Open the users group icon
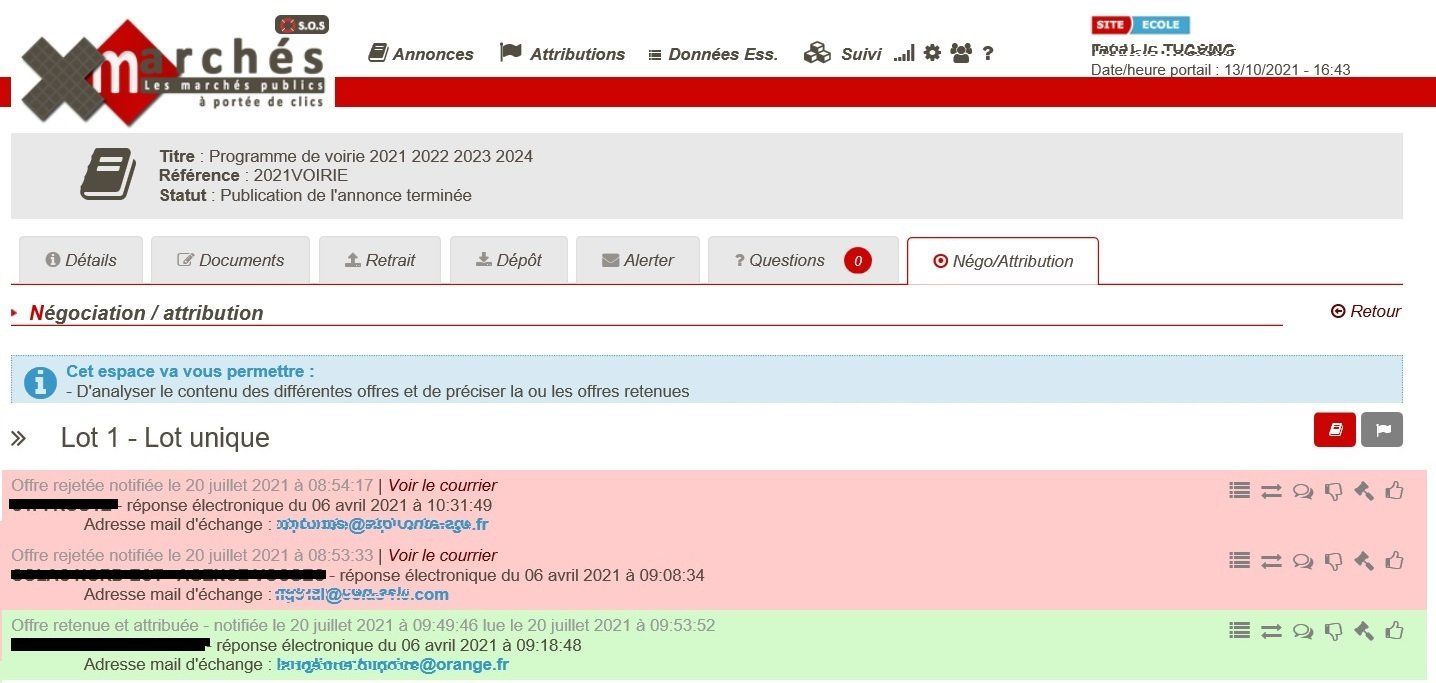1436x683 pixels. tap(961, 53)
